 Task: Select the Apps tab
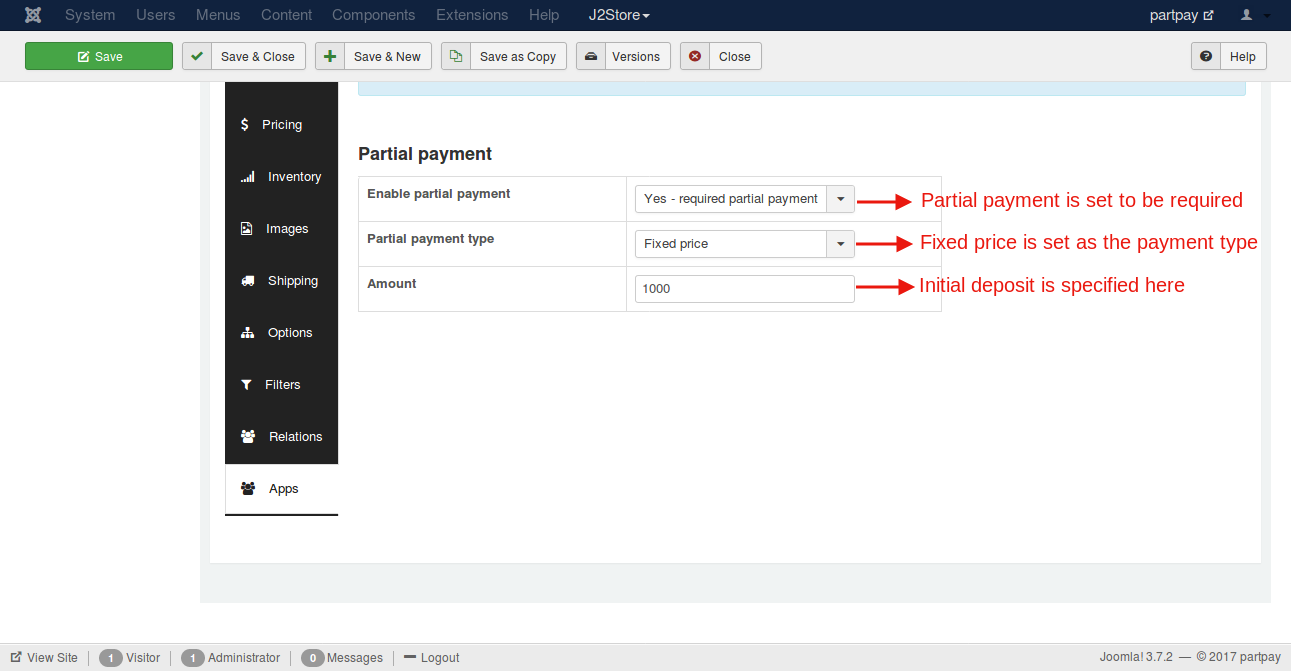(281, 489)
